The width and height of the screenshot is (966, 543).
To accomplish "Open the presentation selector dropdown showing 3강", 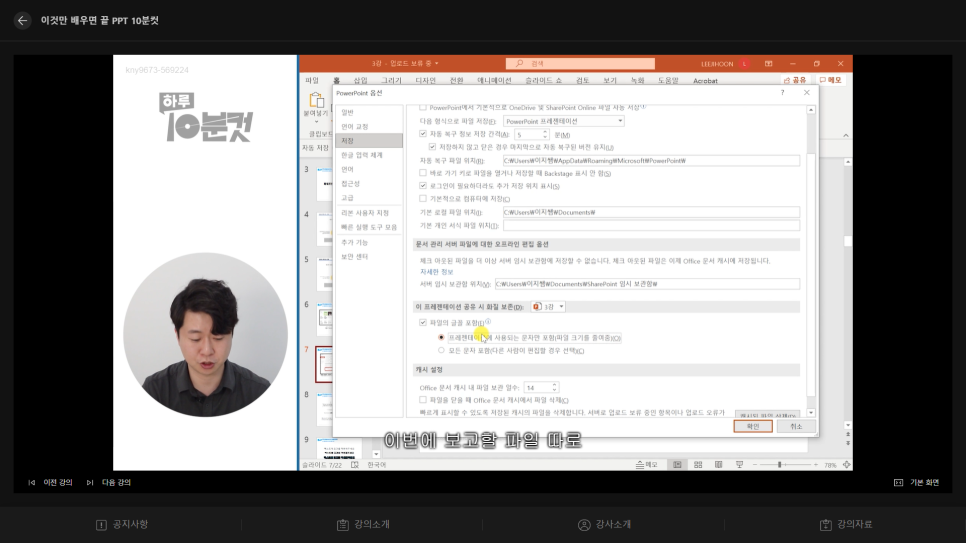I will coord(548,306).
